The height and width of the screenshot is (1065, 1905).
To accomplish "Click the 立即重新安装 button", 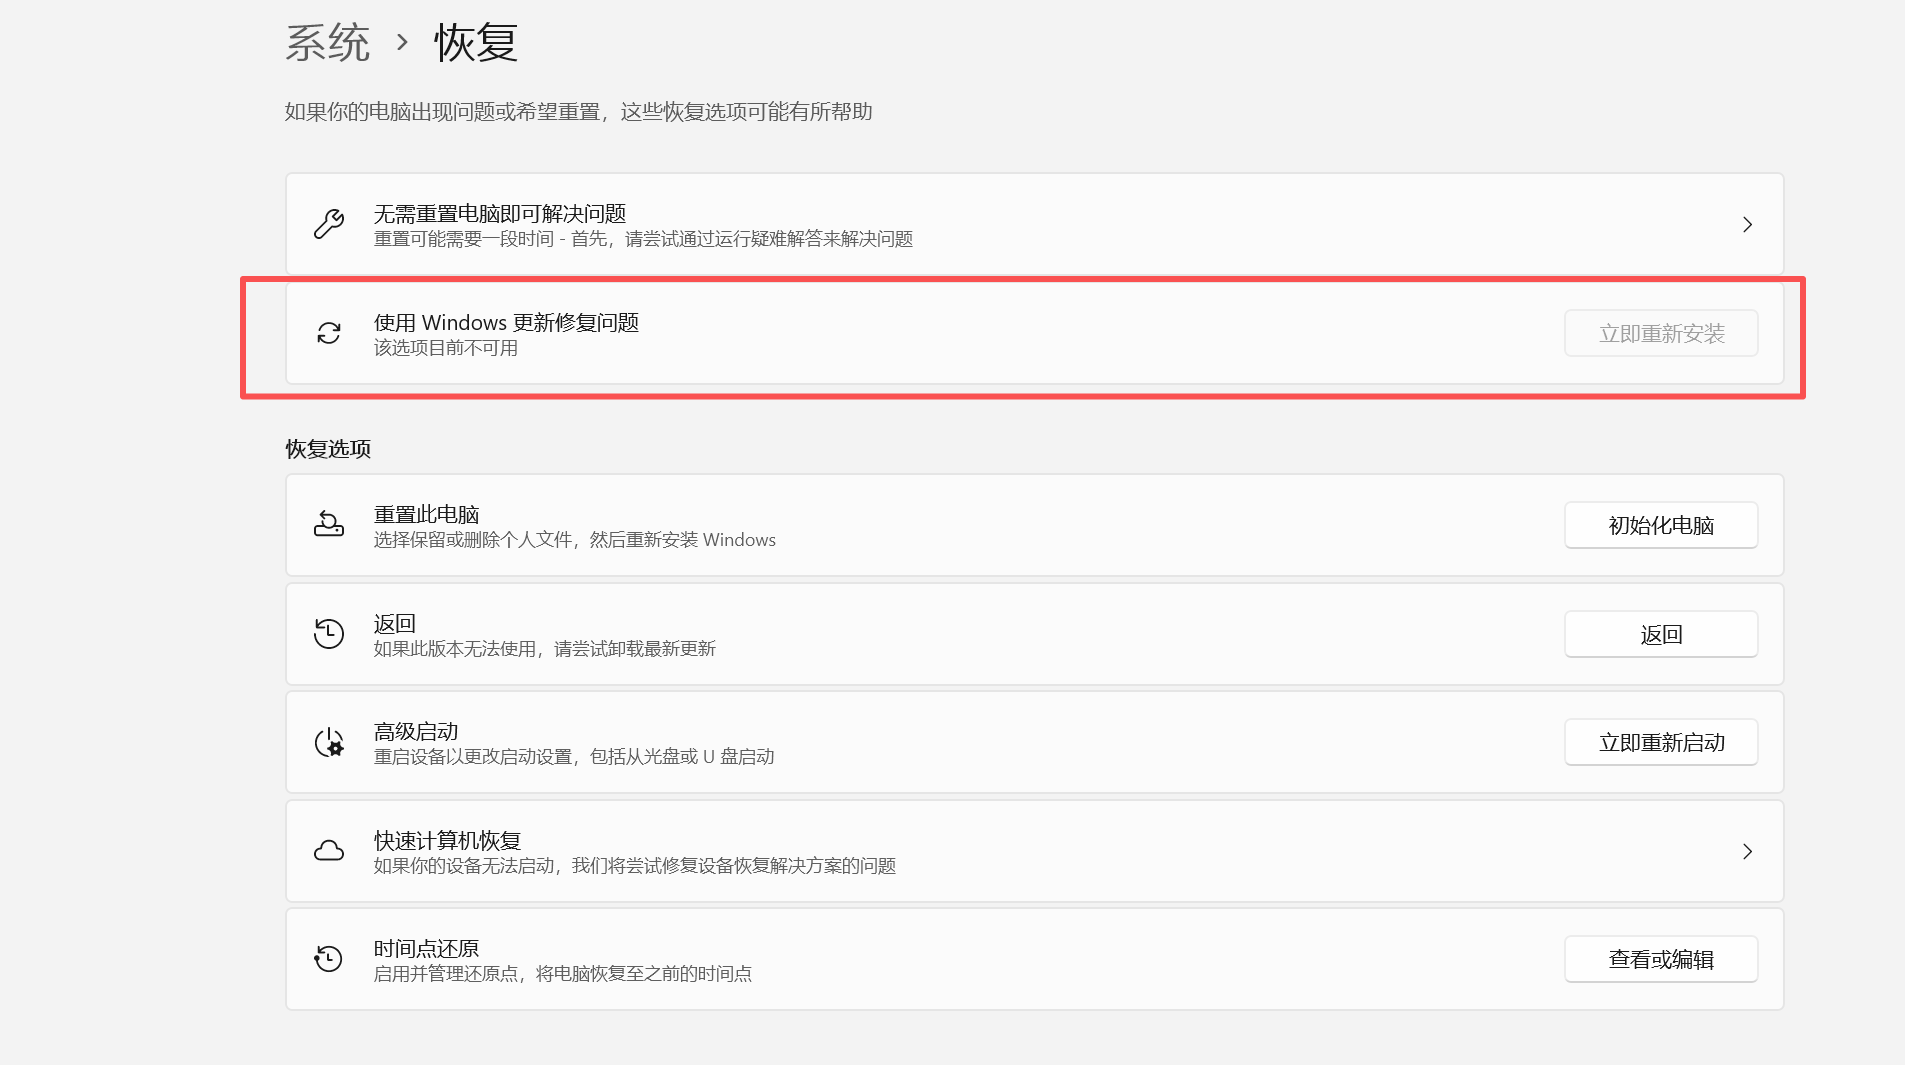I will pyautogui.click(x=1661, y=333).
